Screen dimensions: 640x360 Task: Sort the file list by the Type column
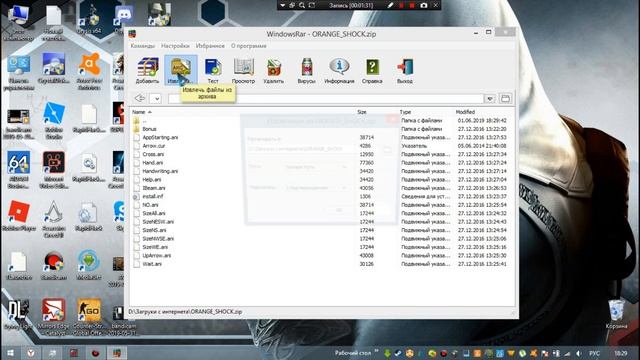tap(405, 112)
